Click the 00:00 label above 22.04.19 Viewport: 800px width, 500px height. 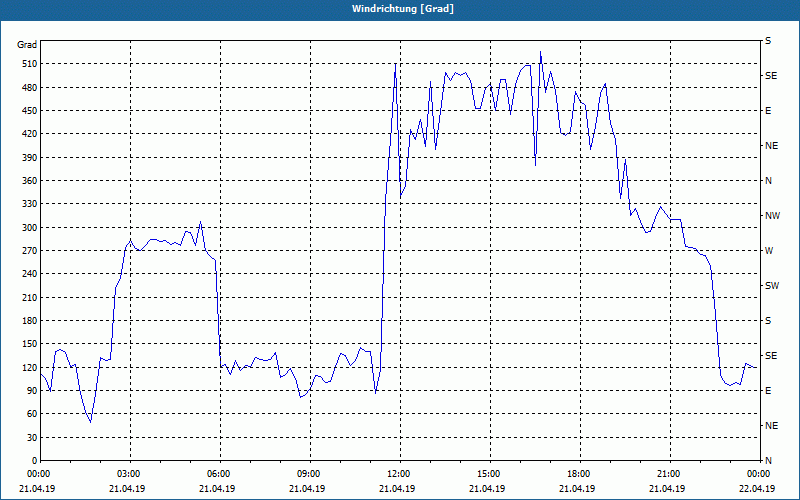pyautogui.click(x=758, y=474)
